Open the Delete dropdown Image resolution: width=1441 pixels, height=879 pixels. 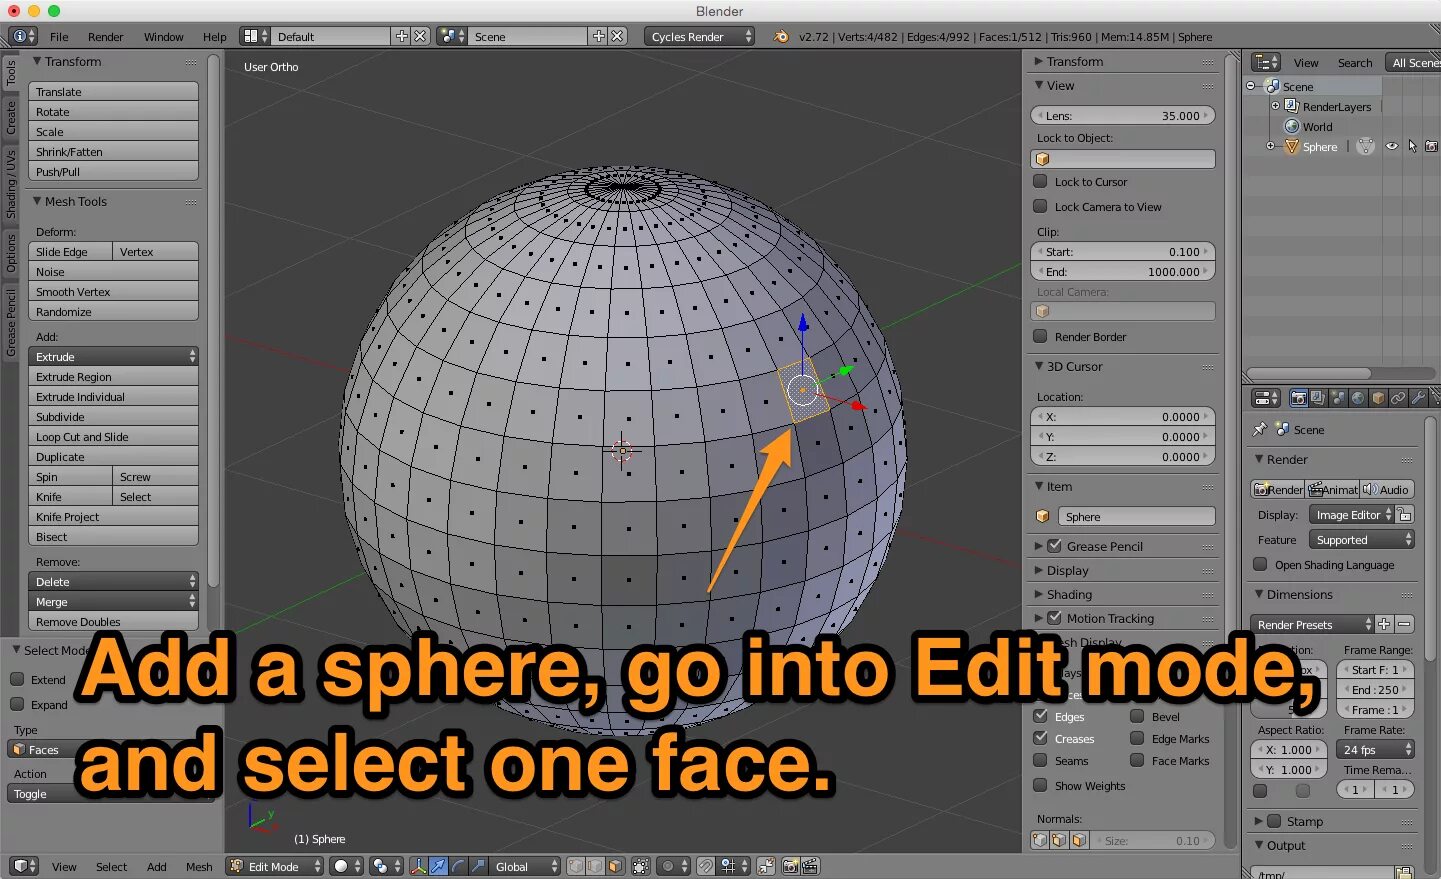click(113, 581)
